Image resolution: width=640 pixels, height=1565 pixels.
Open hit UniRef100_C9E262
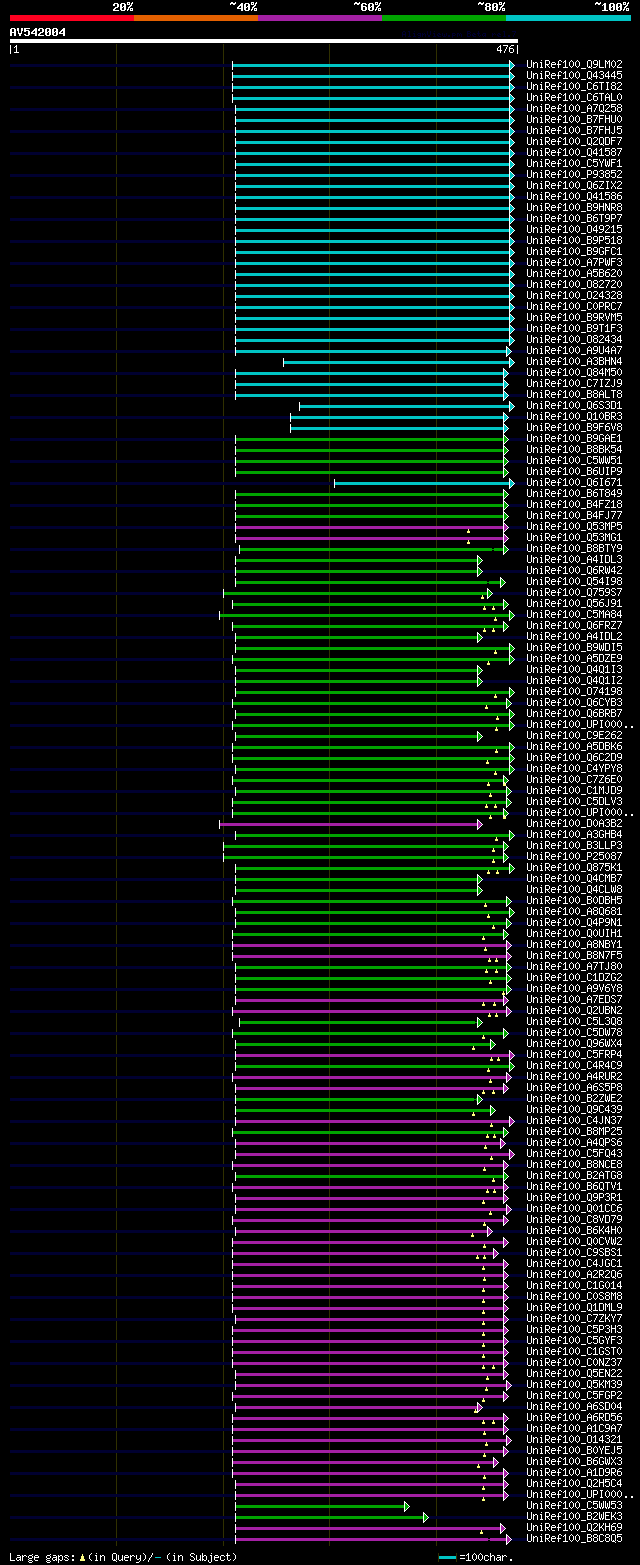coord(574,735)
